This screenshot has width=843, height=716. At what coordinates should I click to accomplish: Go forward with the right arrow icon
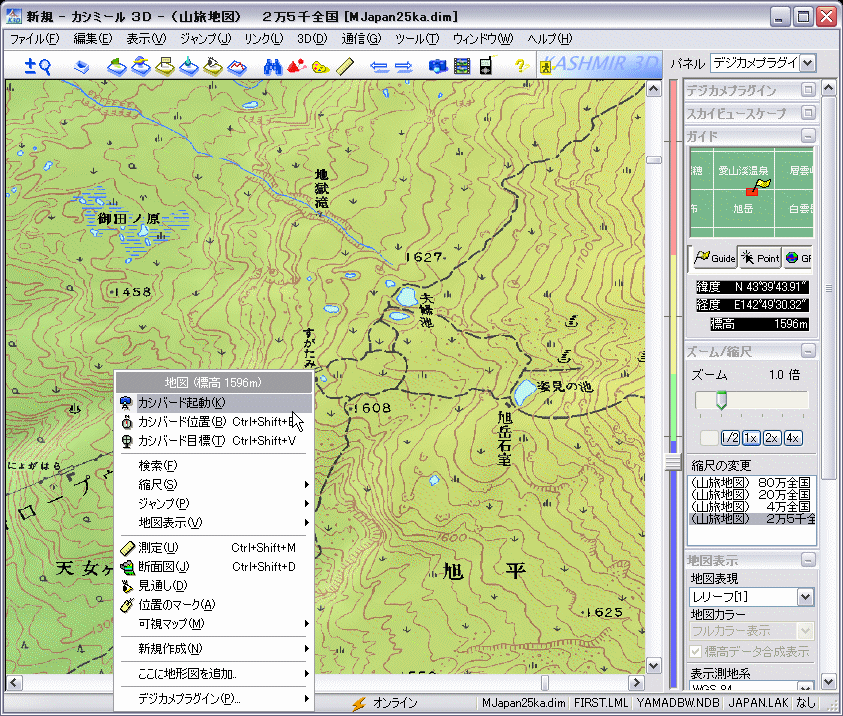[x=403, y=67]
